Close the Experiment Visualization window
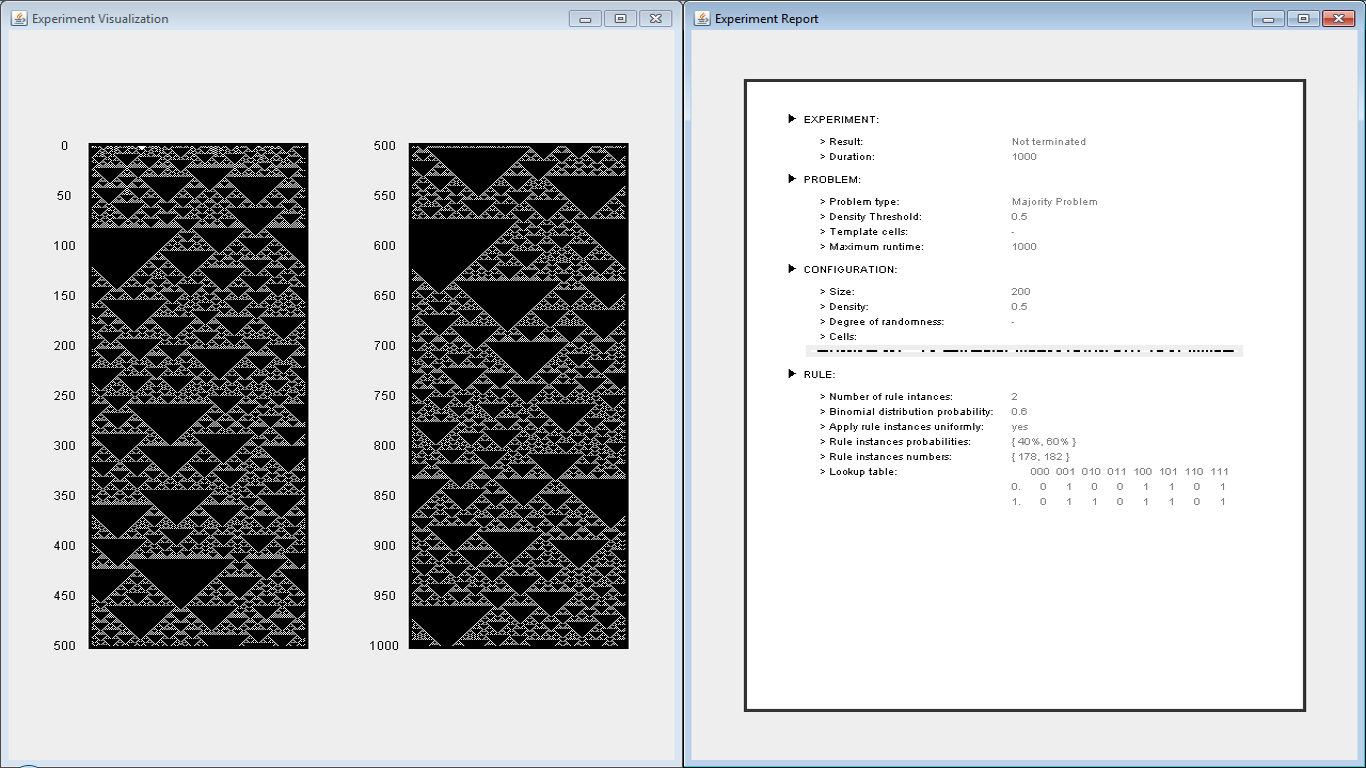This screenshot has width=1366, height=768. pos(655,19)
